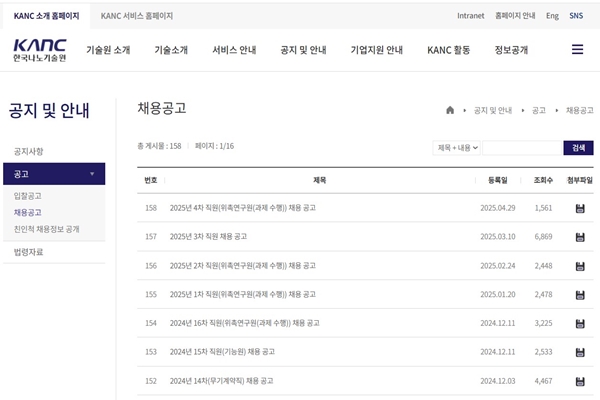
Task: Open post 2024년 15차 직원(기능원) 채용 공고
Action: click(x=222, y=352)
